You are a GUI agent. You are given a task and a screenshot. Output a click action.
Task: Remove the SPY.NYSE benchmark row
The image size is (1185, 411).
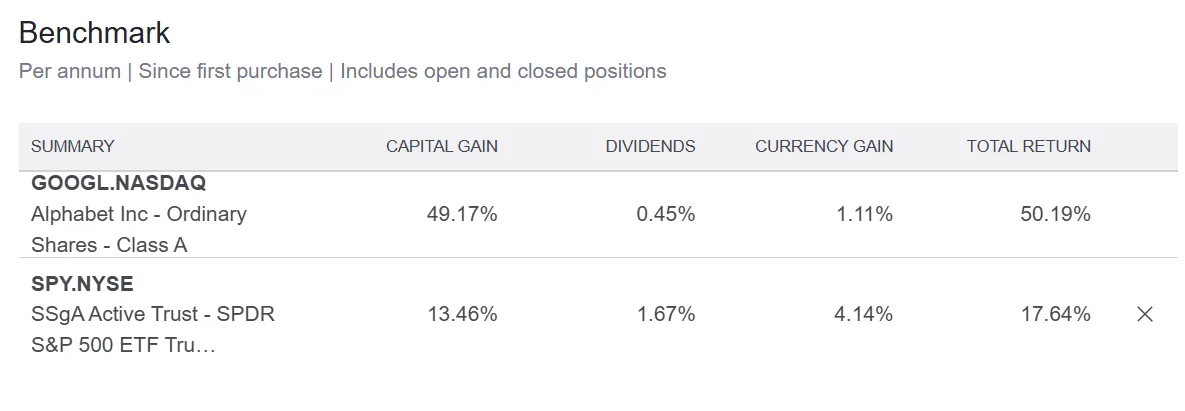[1145, 314]
